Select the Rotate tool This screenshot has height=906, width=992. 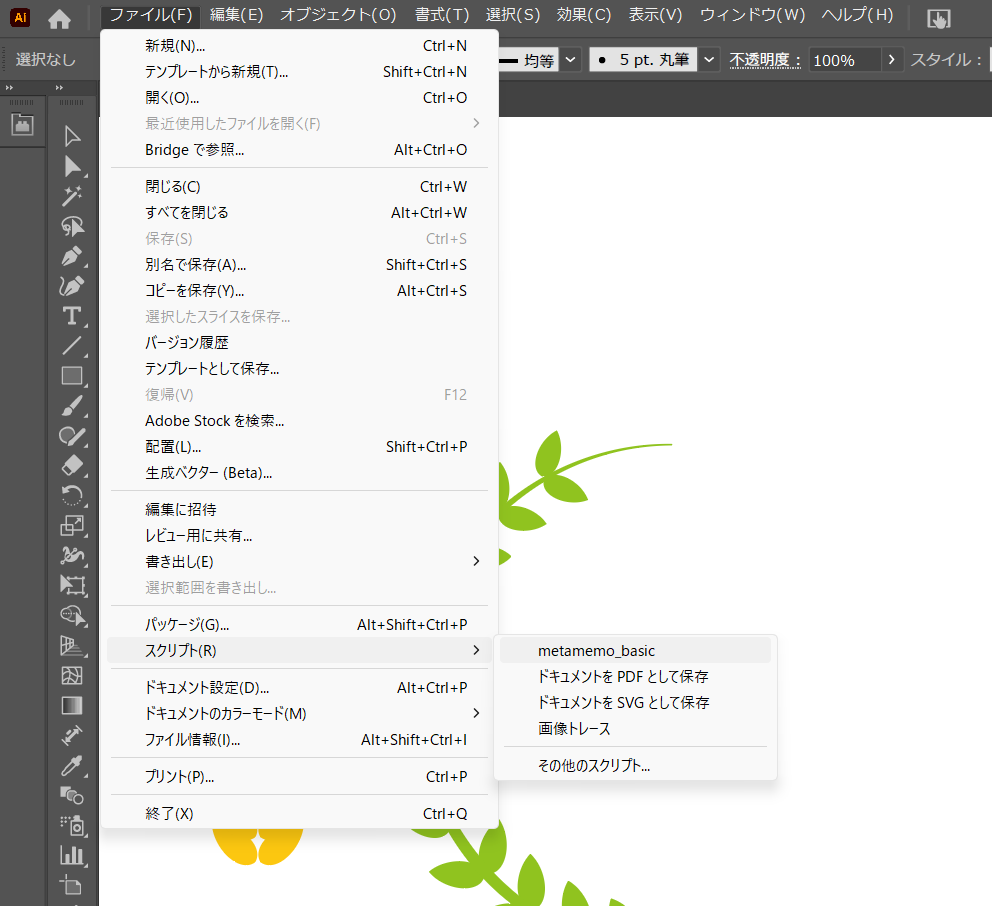72,495
